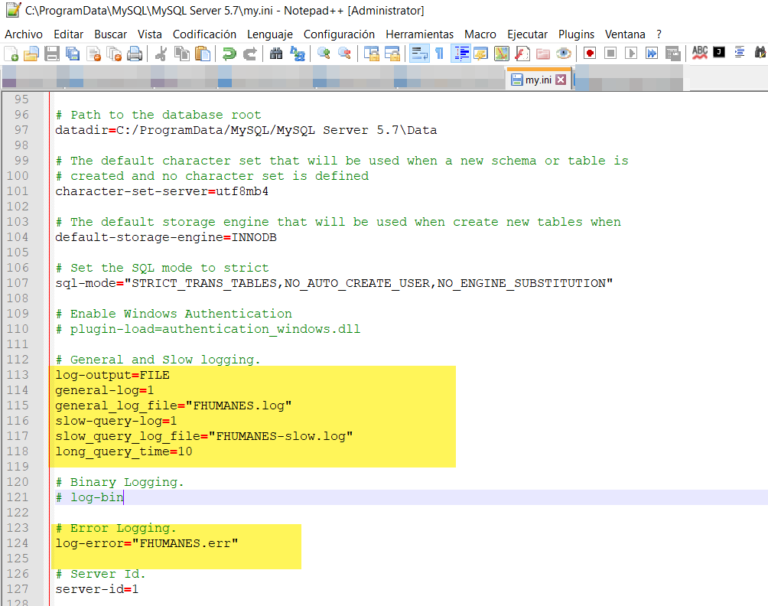Expand the Lenguaje menu
This screenshot has height=606, width=768.
pyautogui.click(x=270, y=34)
